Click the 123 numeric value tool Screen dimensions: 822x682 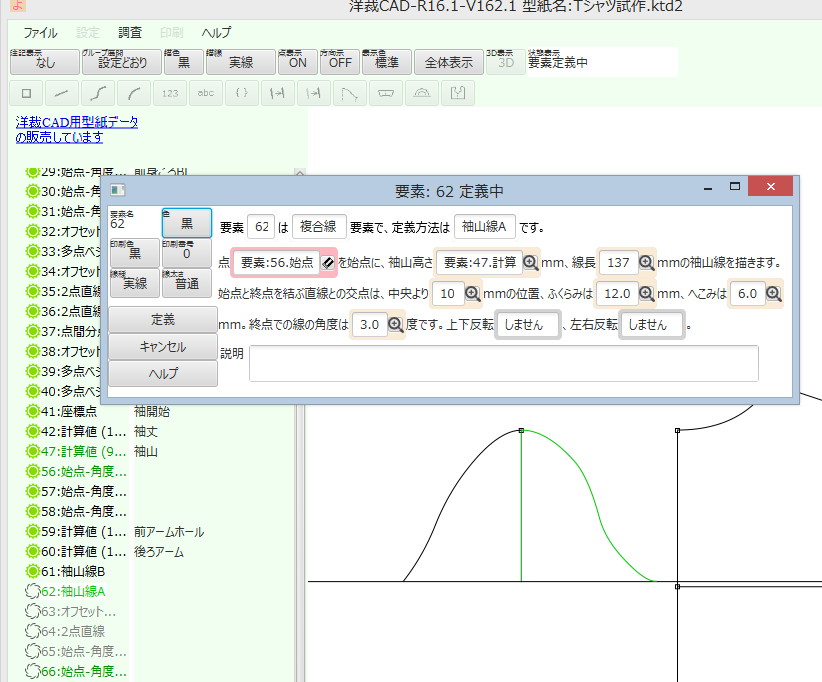pos(170,93)
